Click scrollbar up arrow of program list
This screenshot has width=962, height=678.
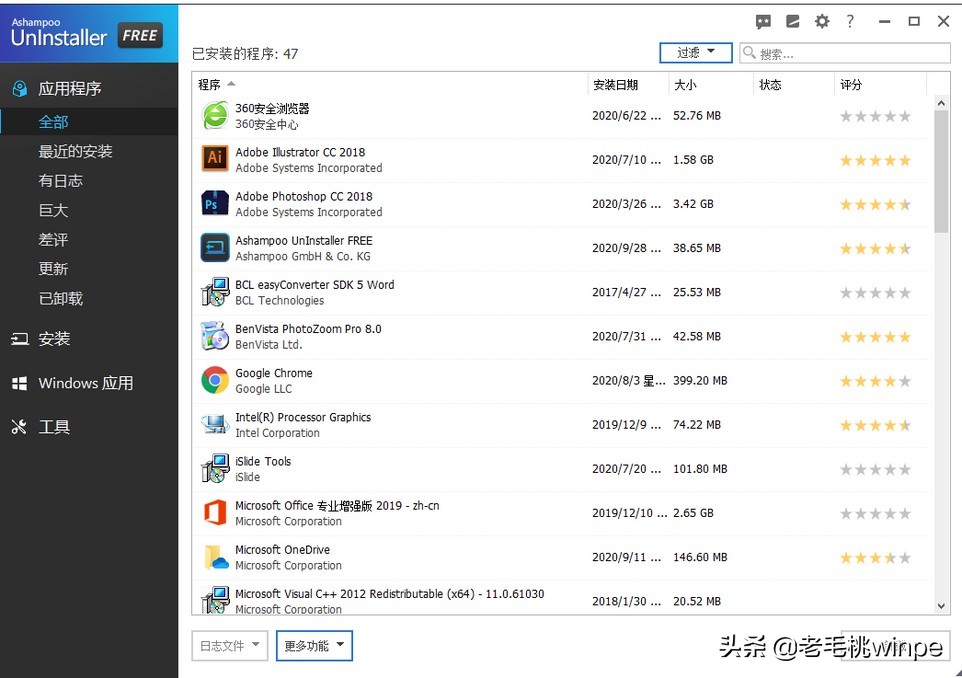941,103
